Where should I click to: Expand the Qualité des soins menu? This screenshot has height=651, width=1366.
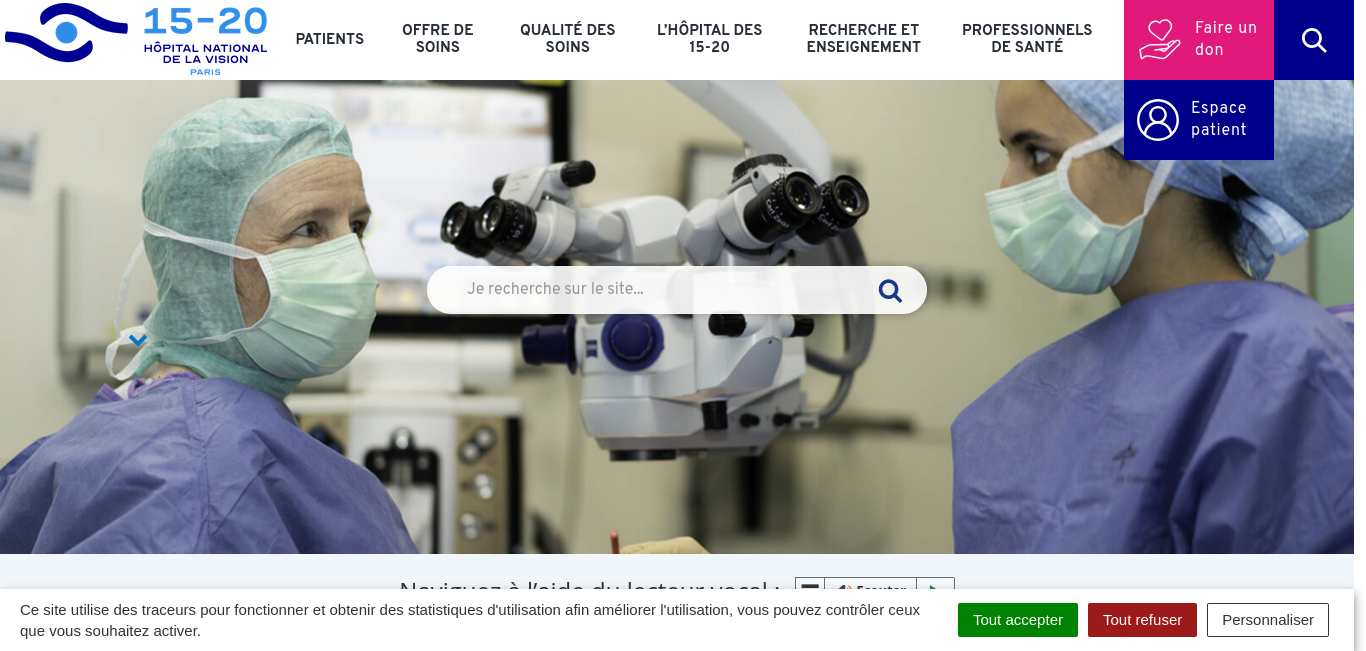[x=568, y=39]
